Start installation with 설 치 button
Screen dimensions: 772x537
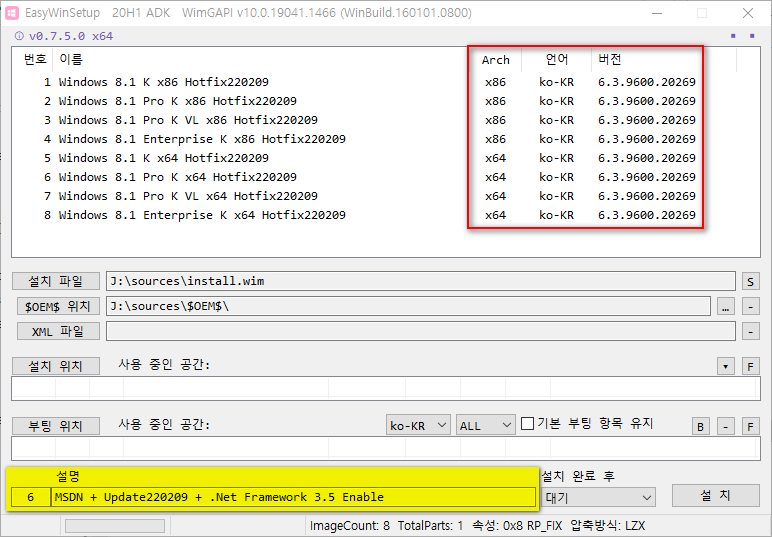[x=715, y=495]
